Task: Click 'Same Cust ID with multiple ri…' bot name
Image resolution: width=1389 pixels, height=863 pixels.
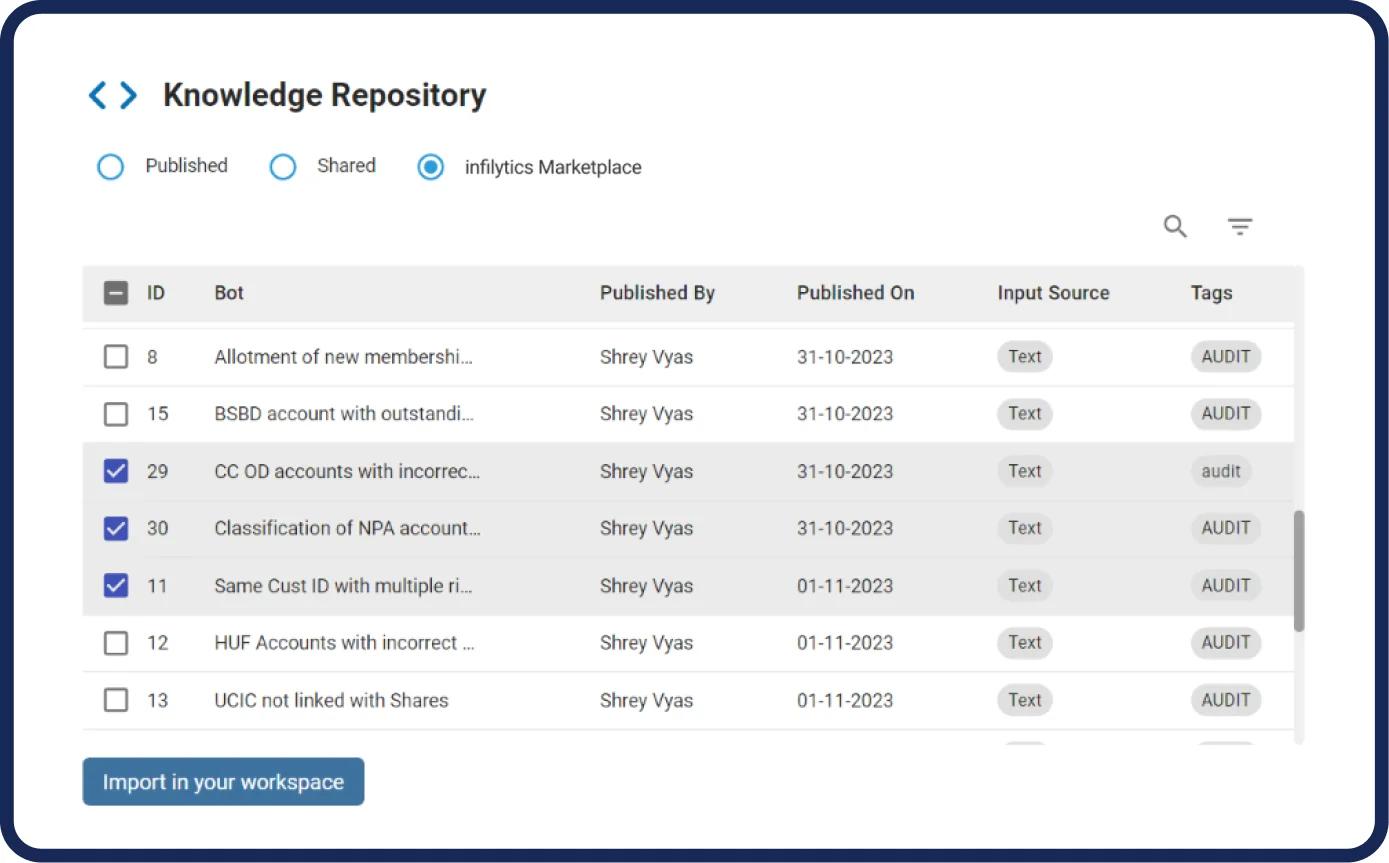Action: click(343, 586)
